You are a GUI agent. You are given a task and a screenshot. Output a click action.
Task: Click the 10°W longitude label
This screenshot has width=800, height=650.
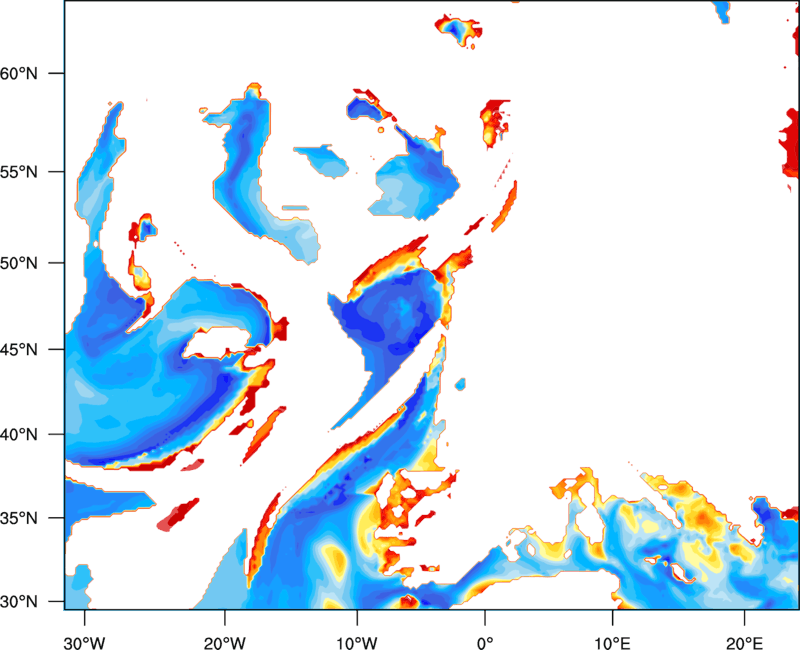click(357, 643)
